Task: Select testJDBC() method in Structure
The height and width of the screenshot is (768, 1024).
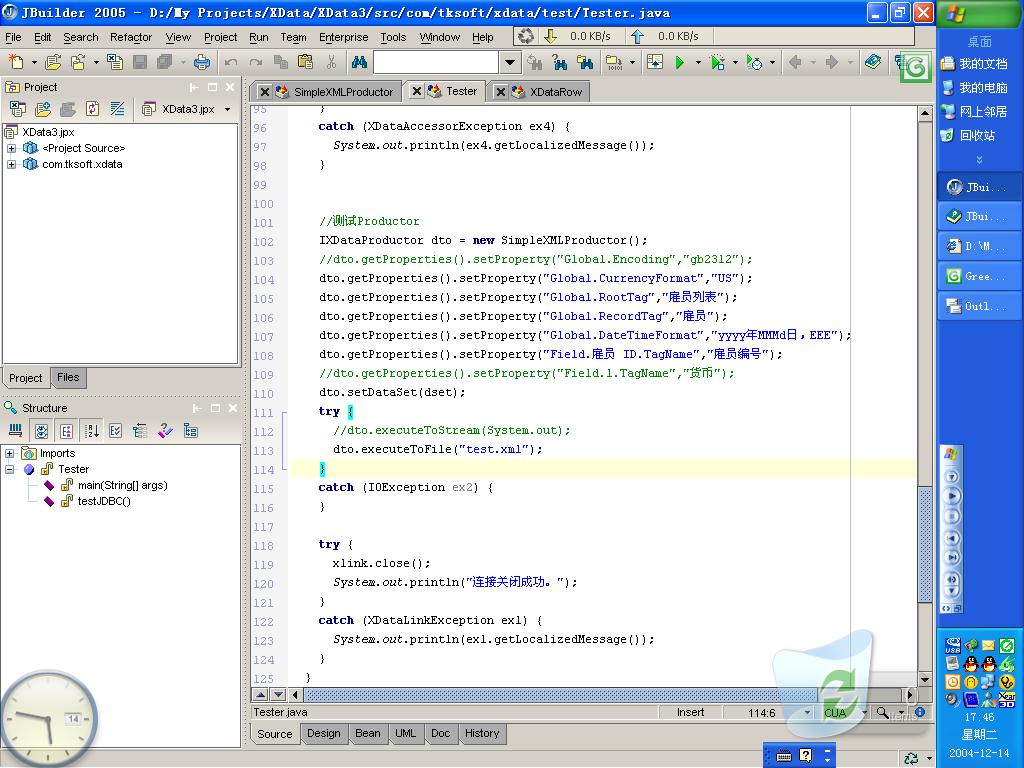Action: click(x=104, y=502)
